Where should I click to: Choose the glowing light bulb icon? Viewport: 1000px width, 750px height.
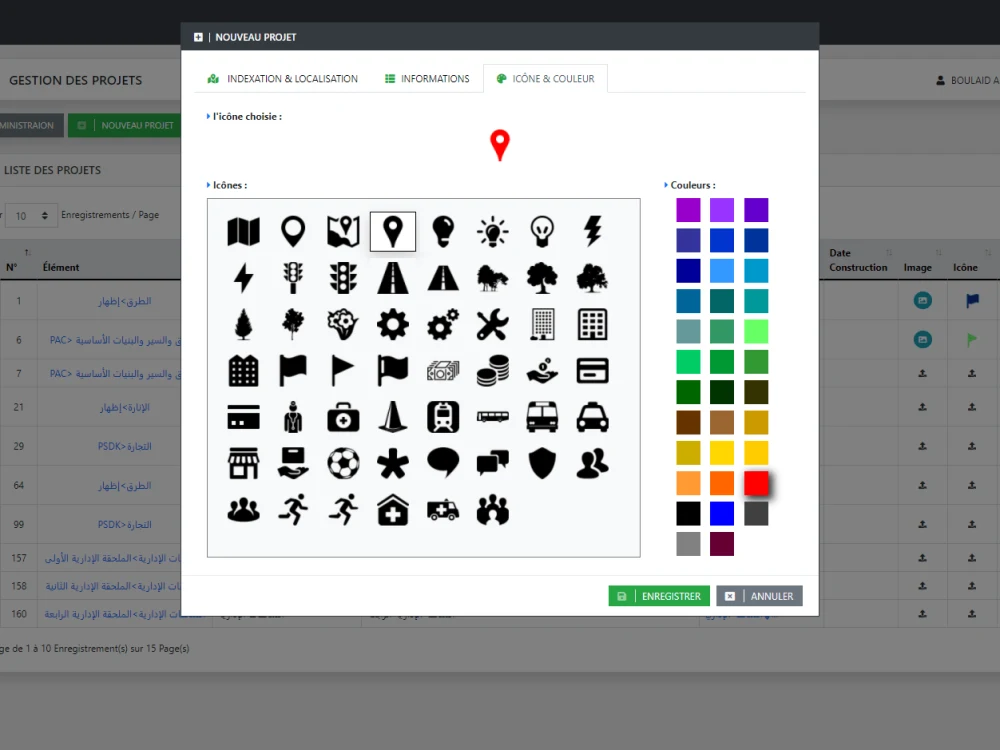[493, 232]
